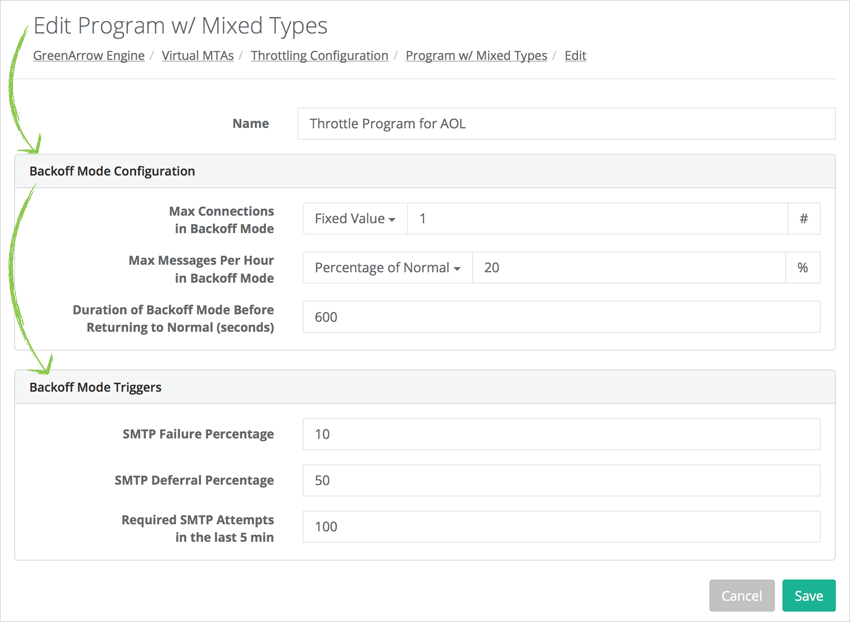Focus the SMTP Failure Percentage field
Image resolution: width=850 pixels, height=622 pixels.
(x=560, y=434)
